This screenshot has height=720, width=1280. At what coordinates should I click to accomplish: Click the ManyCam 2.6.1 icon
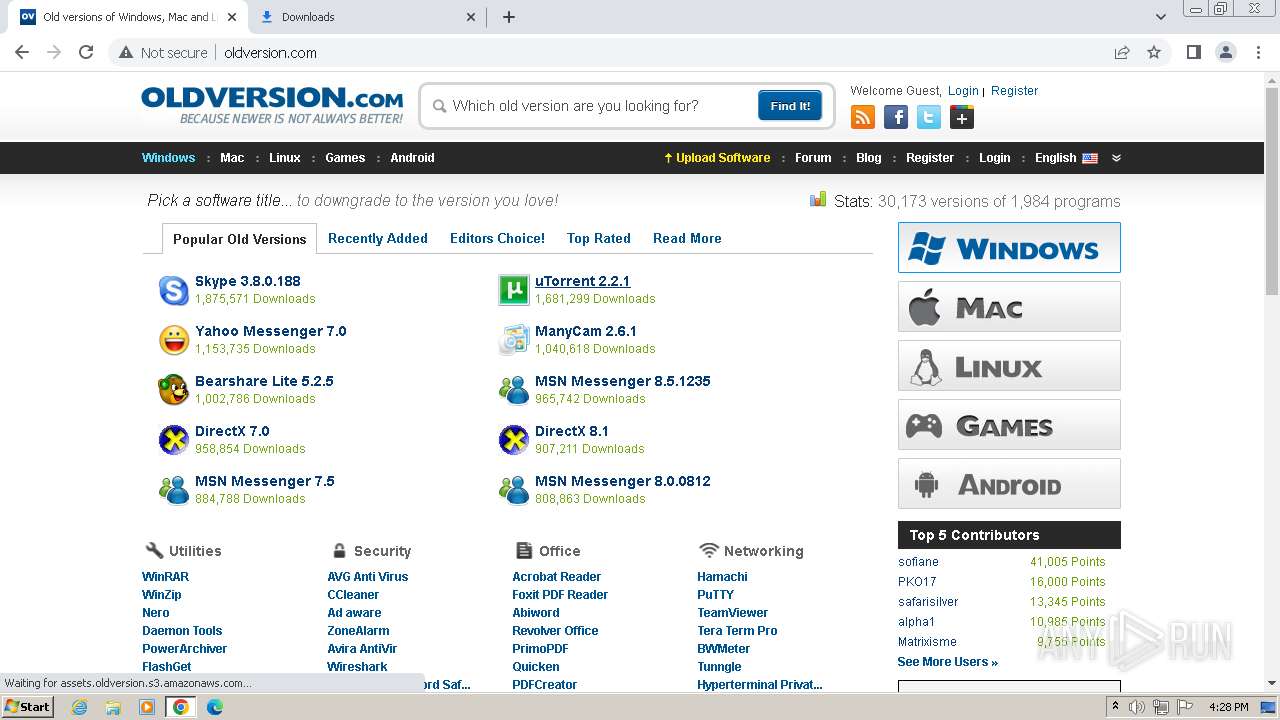[x=514, y=340]
